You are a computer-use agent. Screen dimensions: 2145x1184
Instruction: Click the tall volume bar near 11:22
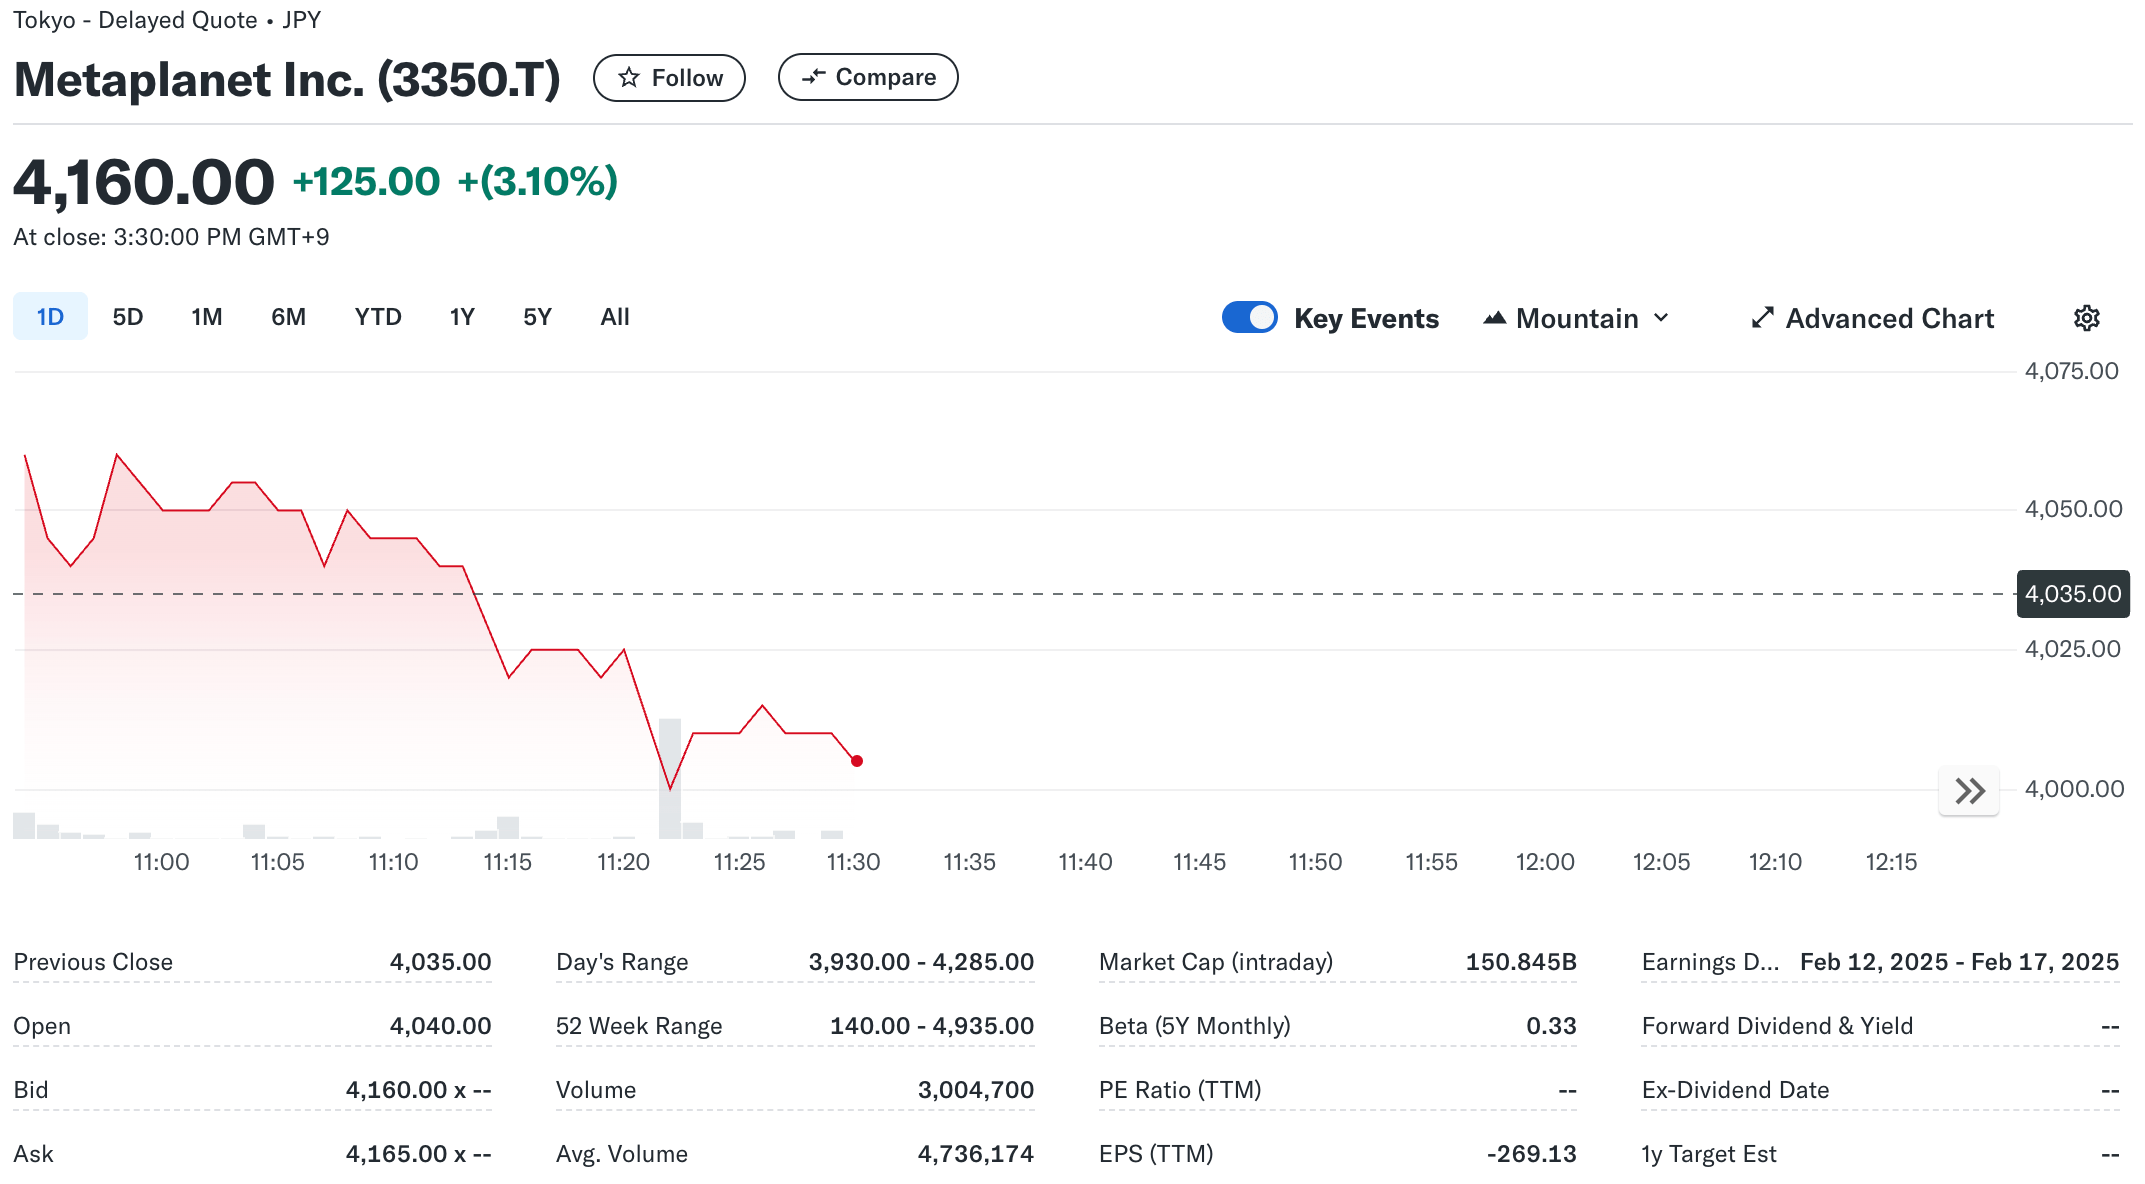coord(670,778)
